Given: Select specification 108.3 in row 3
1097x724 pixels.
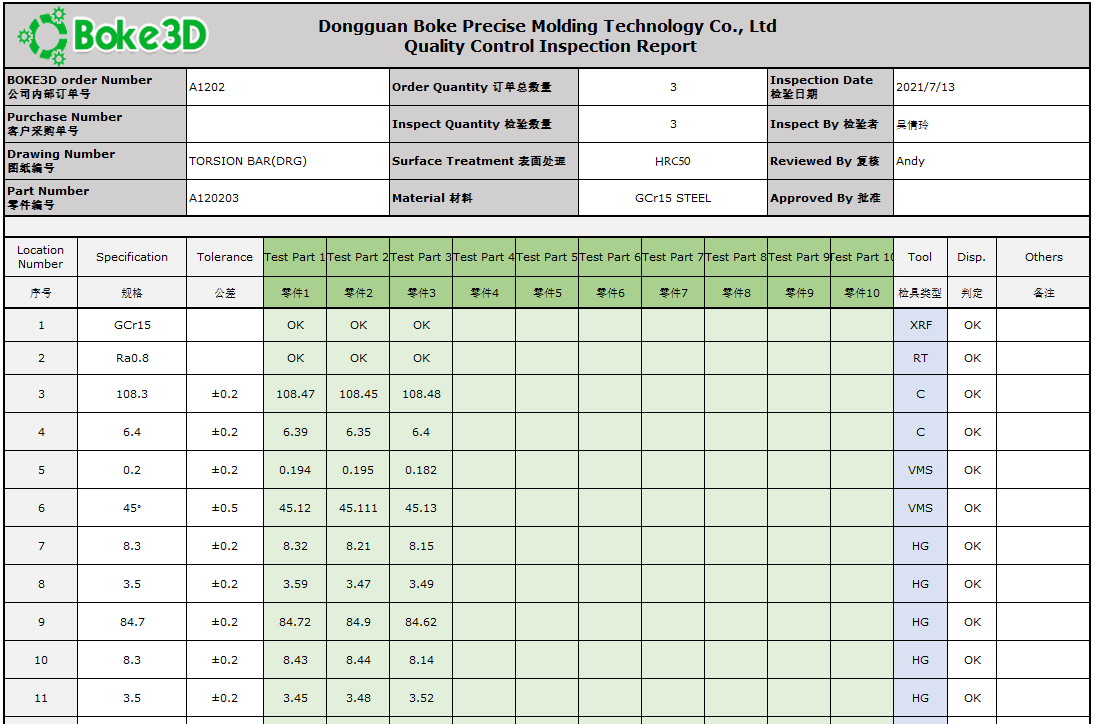Looking at the screenshot, I should pos(132,394).
